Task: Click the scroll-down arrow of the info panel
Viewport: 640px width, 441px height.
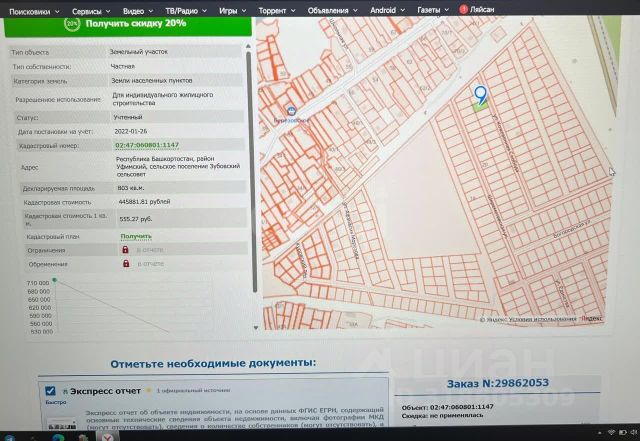Action: coord(256,327)
